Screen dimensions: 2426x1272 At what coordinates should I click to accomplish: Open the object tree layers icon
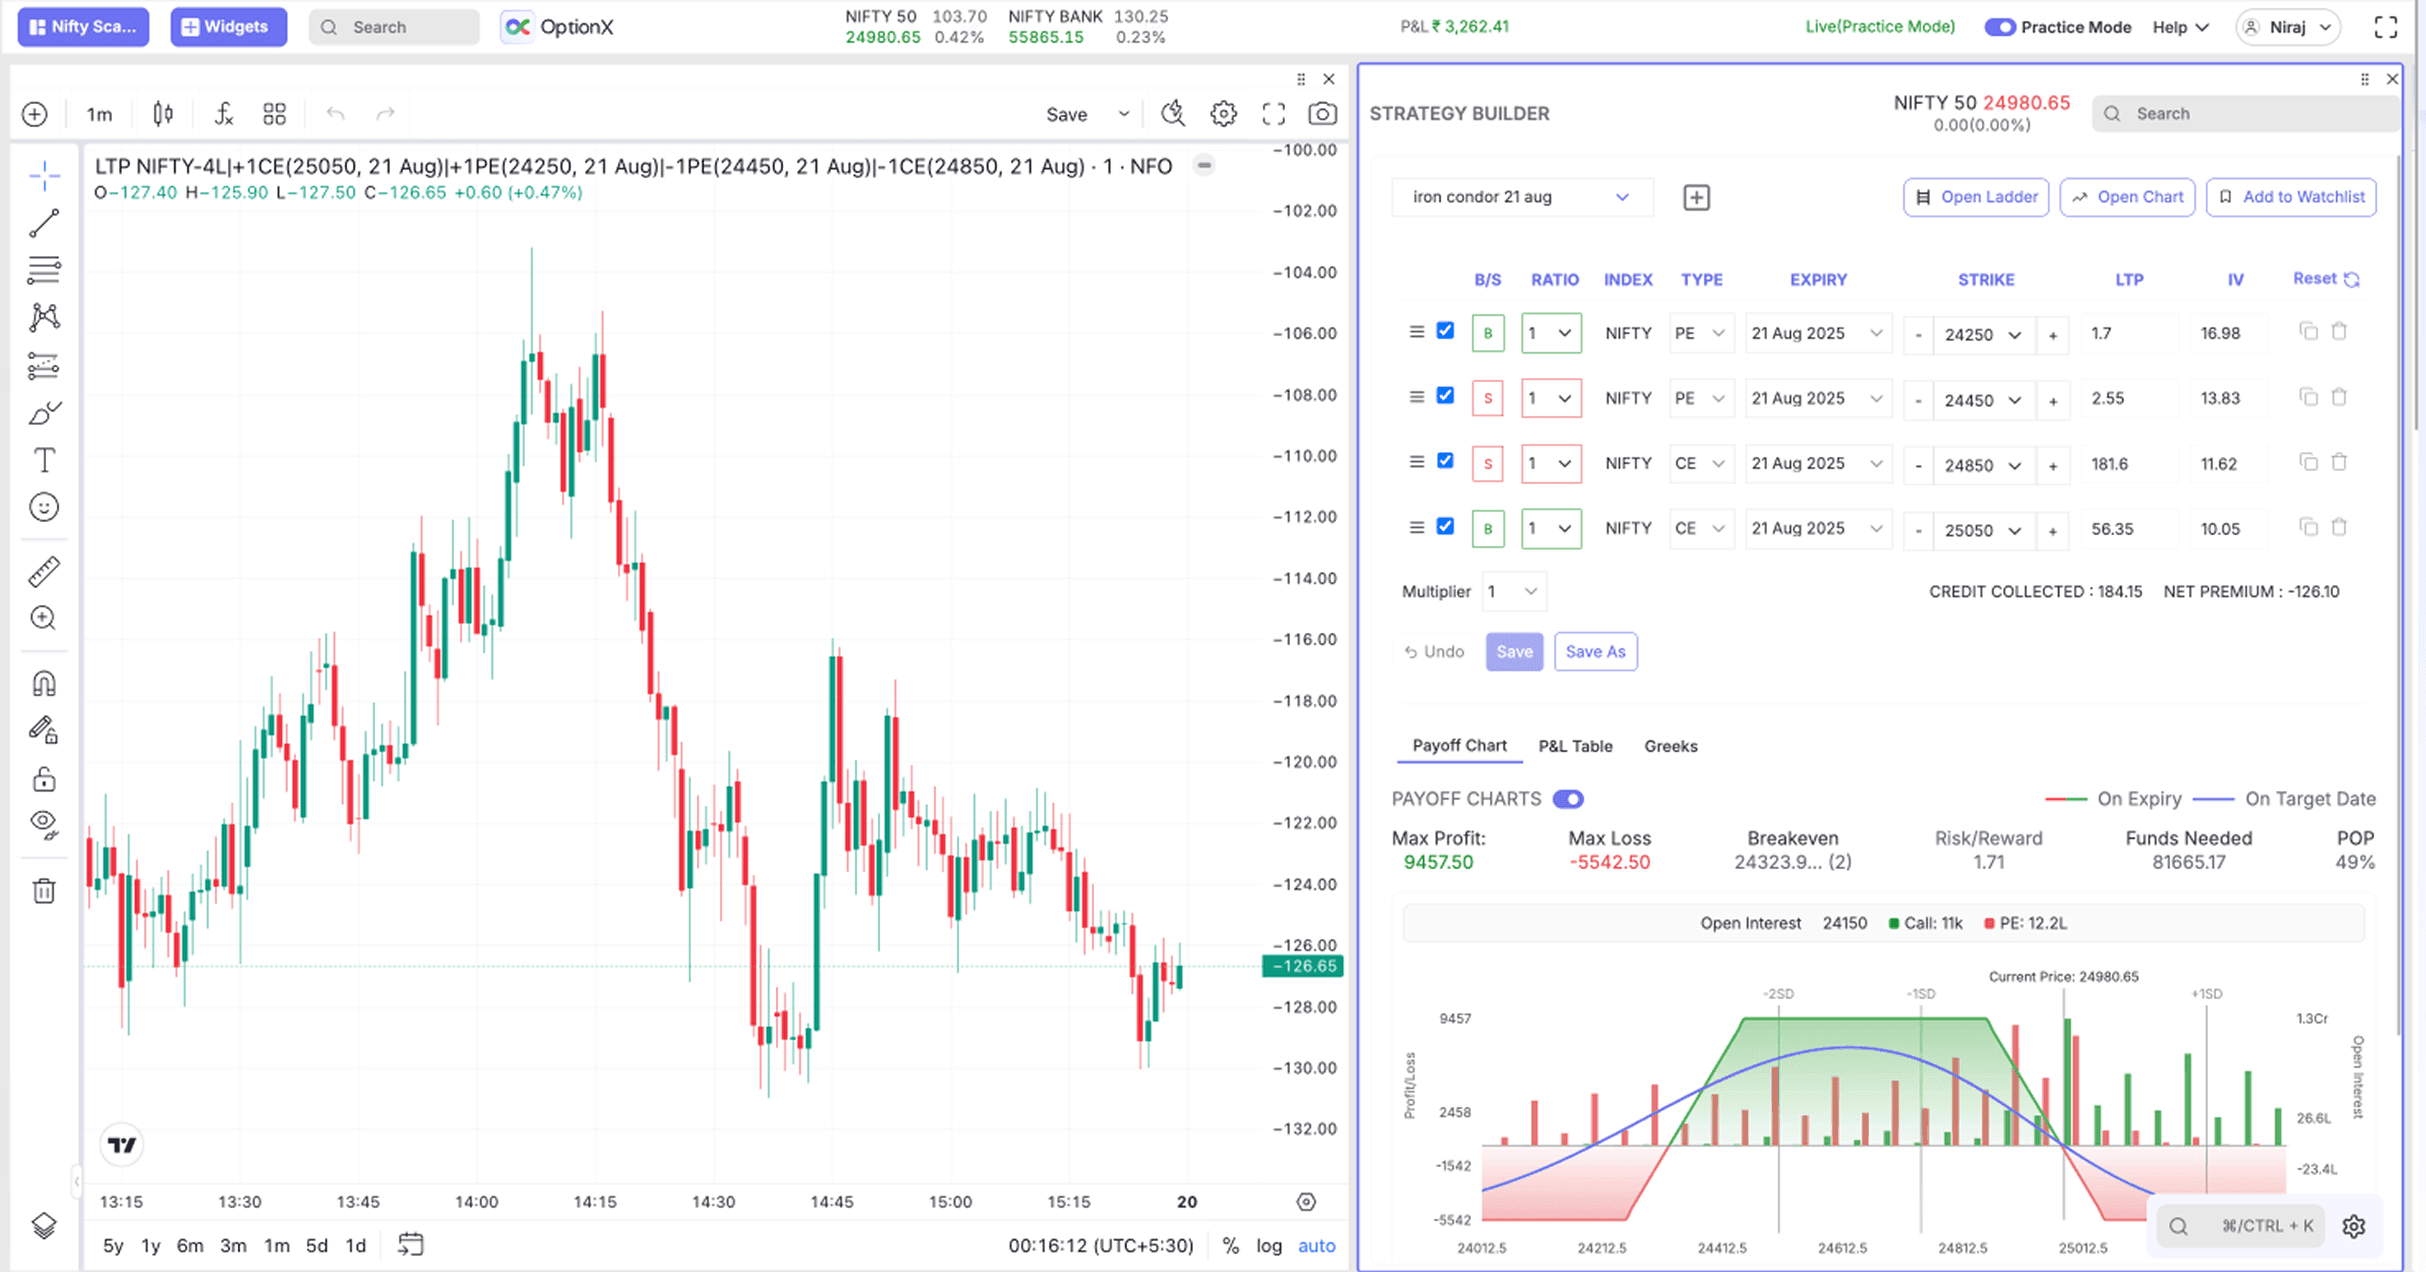tap(44, 1225)
